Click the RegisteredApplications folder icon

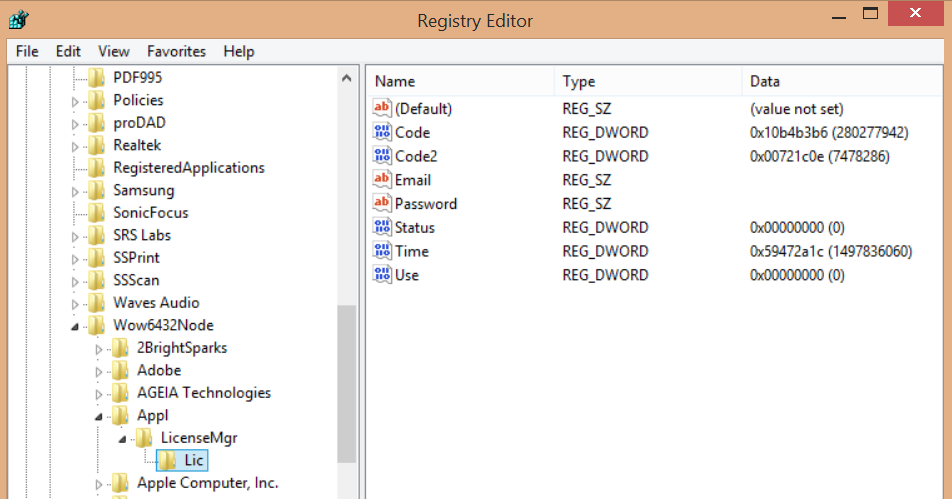pyautogui.click(x=97, y=168)
